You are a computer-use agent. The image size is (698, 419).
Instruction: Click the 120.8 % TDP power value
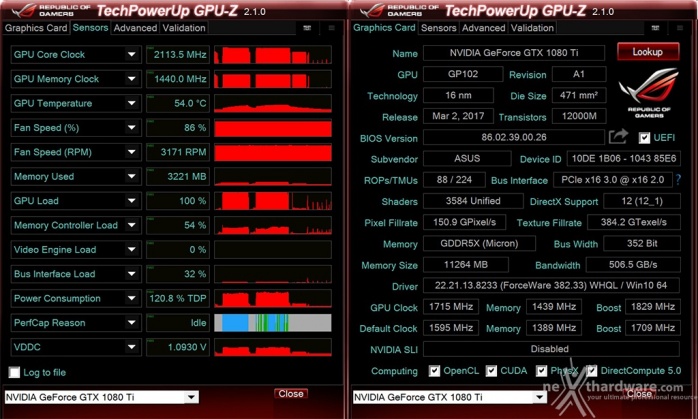(x=178, y=298)
